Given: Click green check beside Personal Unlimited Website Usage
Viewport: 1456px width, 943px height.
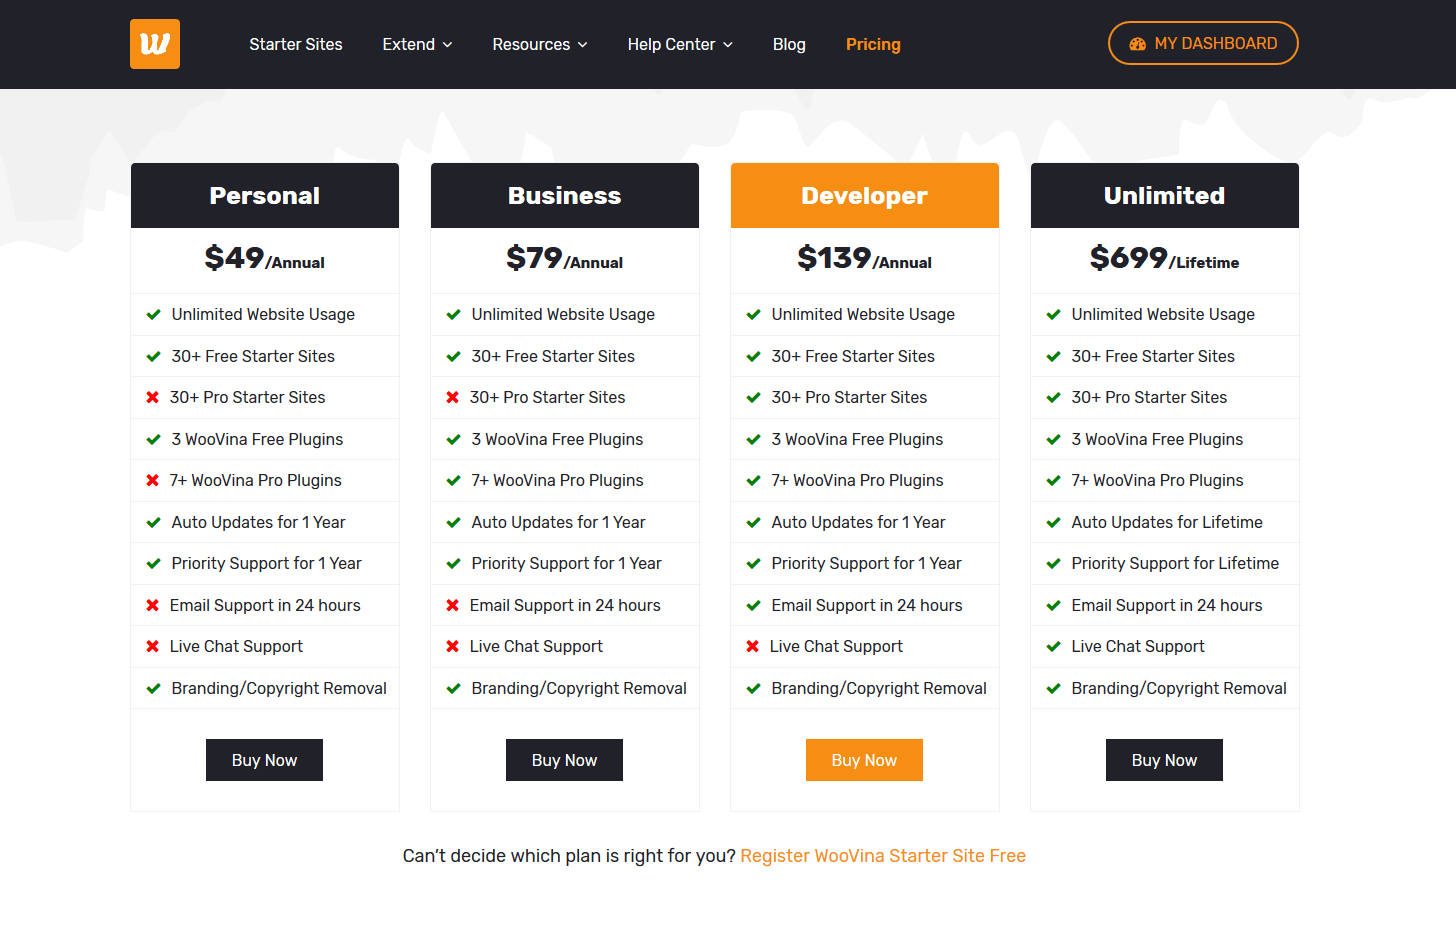Looking at the screenshot, I should click(154, 314).
